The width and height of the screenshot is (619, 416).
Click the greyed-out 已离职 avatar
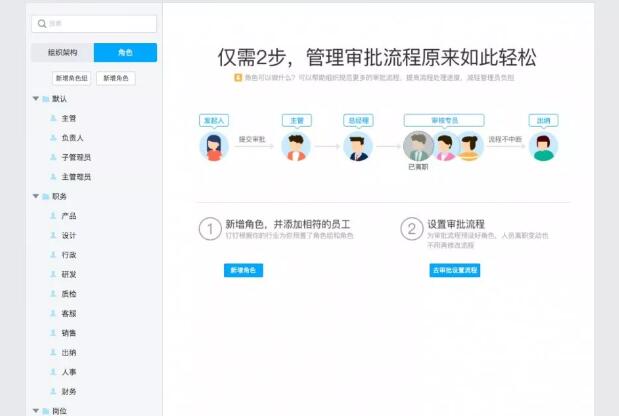point(418,147)
